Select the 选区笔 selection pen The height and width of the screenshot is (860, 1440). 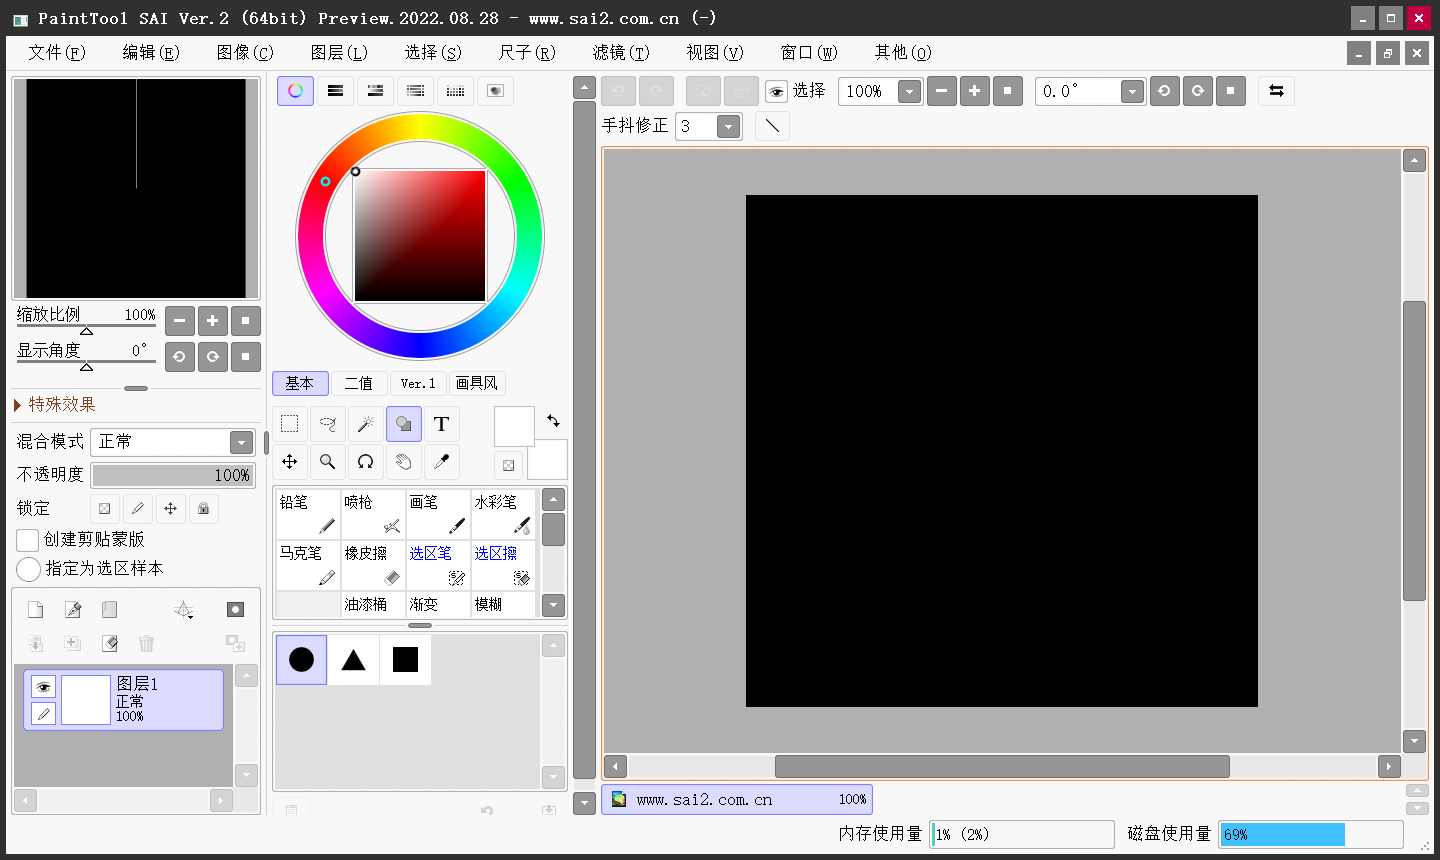437,565
